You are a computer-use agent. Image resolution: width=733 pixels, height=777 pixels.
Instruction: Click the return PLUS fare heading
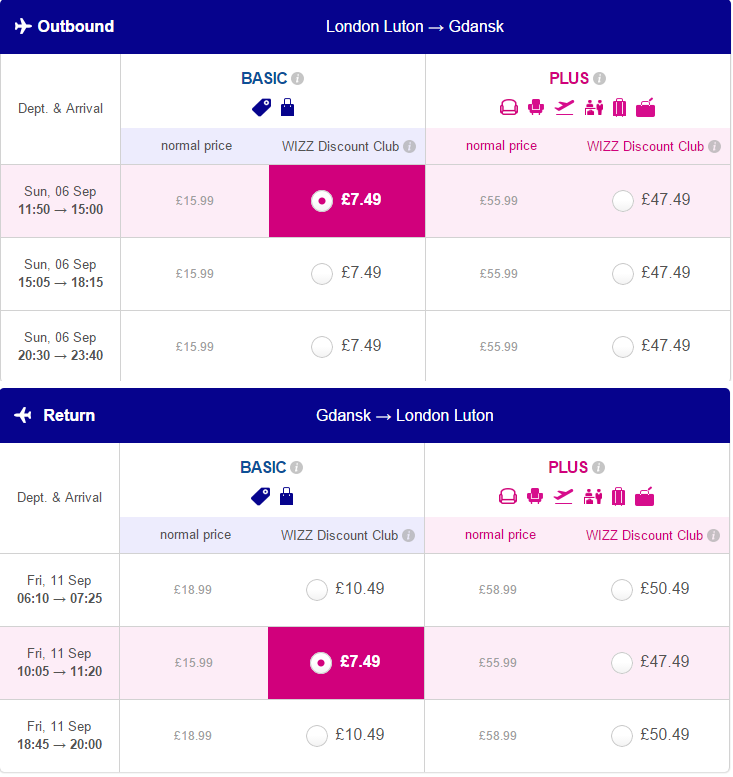(568, 467)
